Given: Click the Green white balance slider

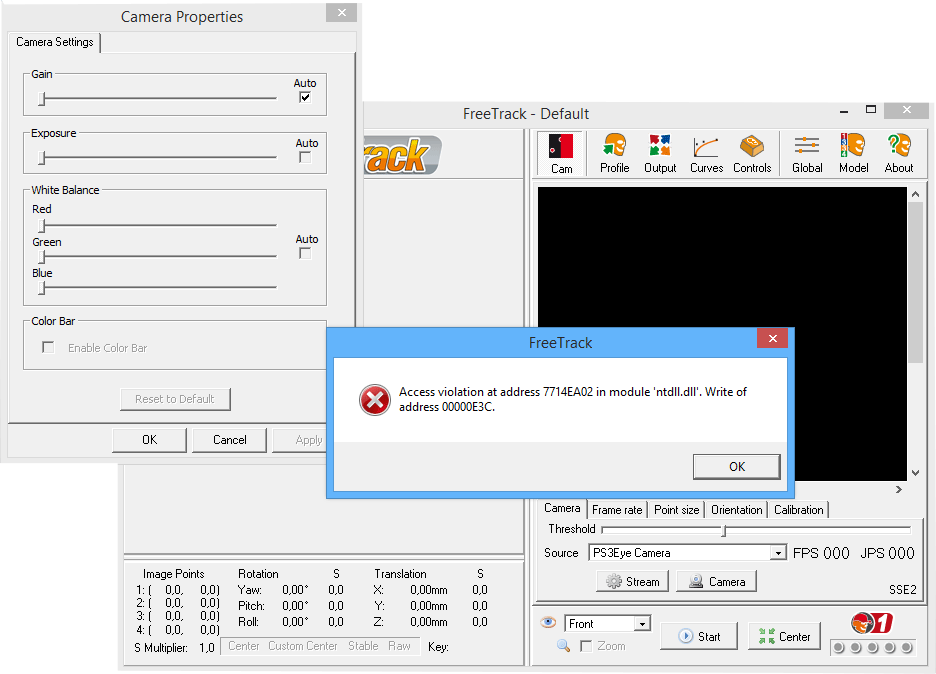Looking at the screenshot, I should 158,257.
